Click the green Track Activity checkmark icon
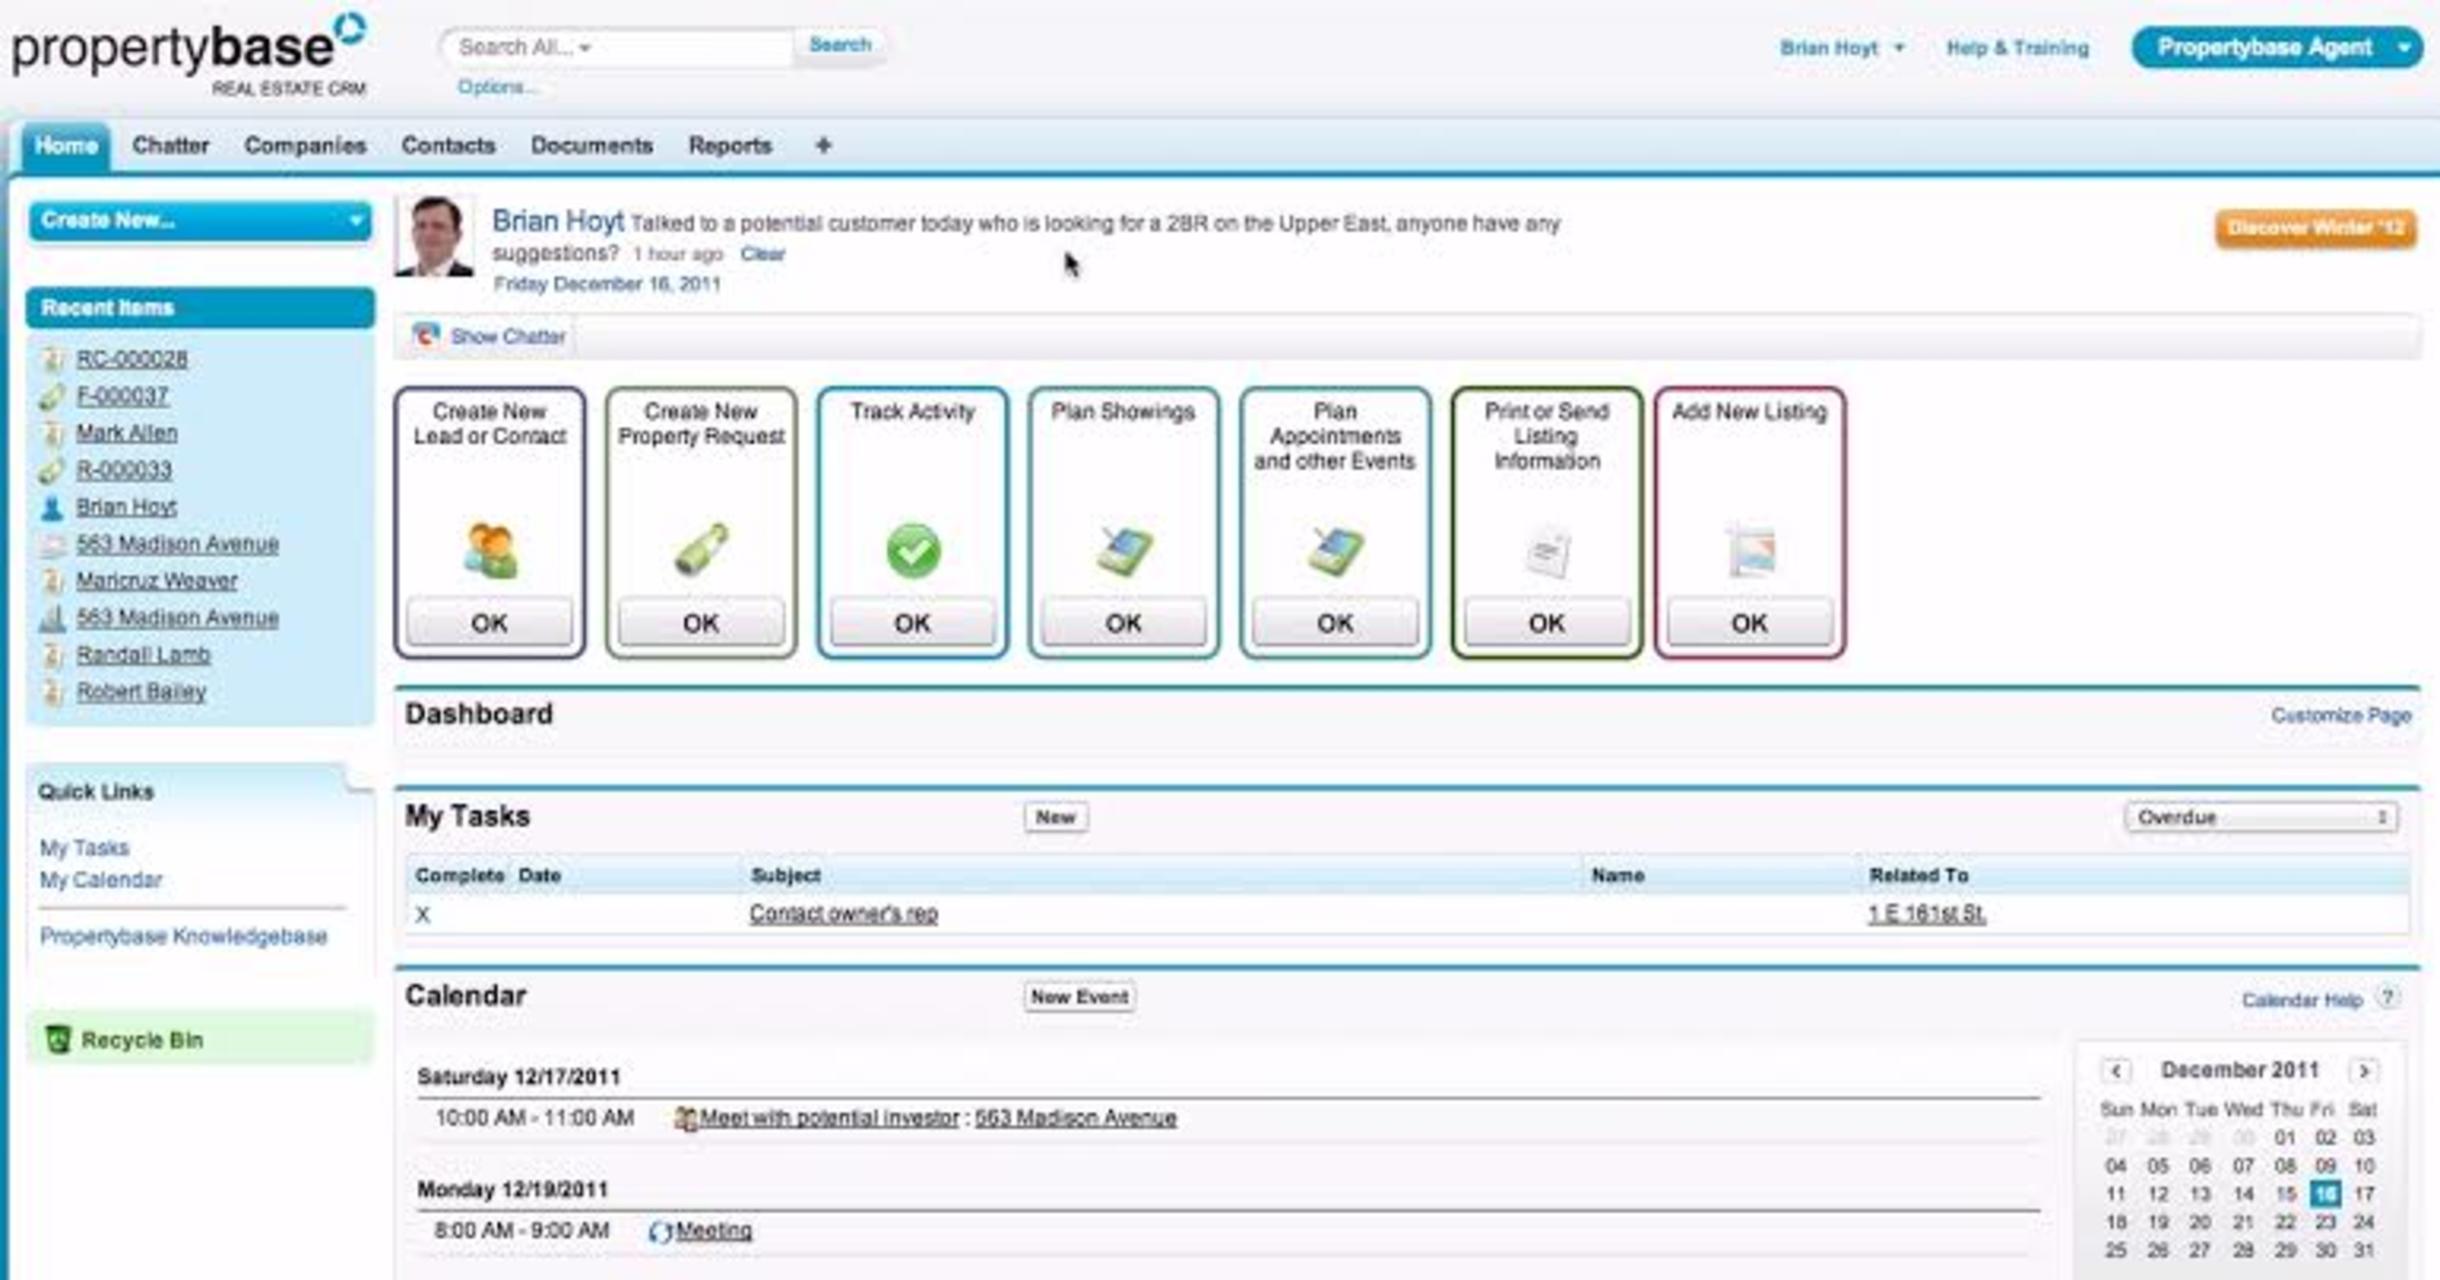Image resolution: width=2440 pixels, height=1280 pixels. click(x=912, y=550)
